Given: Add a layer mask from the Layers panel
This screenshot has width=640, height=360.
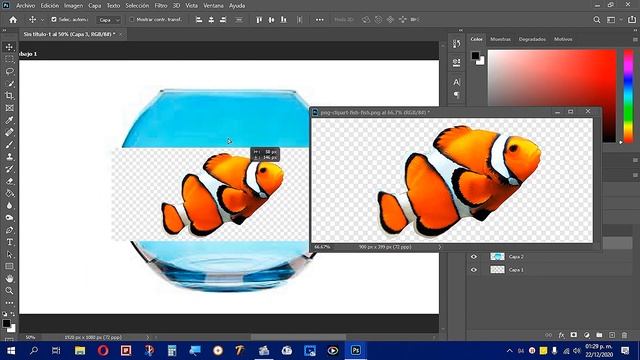Looking at the screenshot, I should 574,335.
